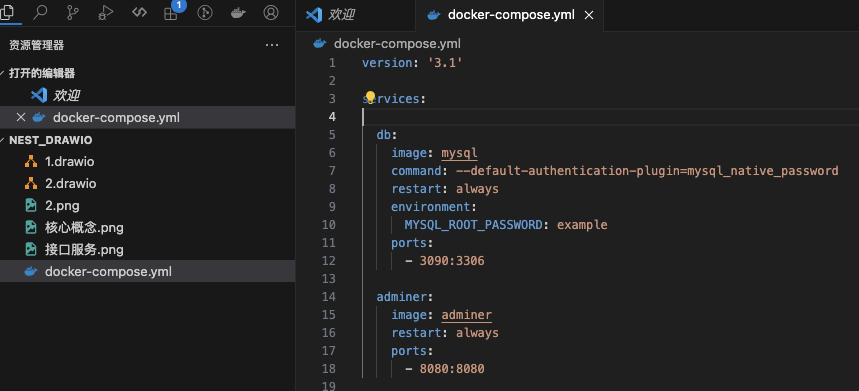Click the example password value
Viewport: 859px width, 391px height.
pos(582,225)
